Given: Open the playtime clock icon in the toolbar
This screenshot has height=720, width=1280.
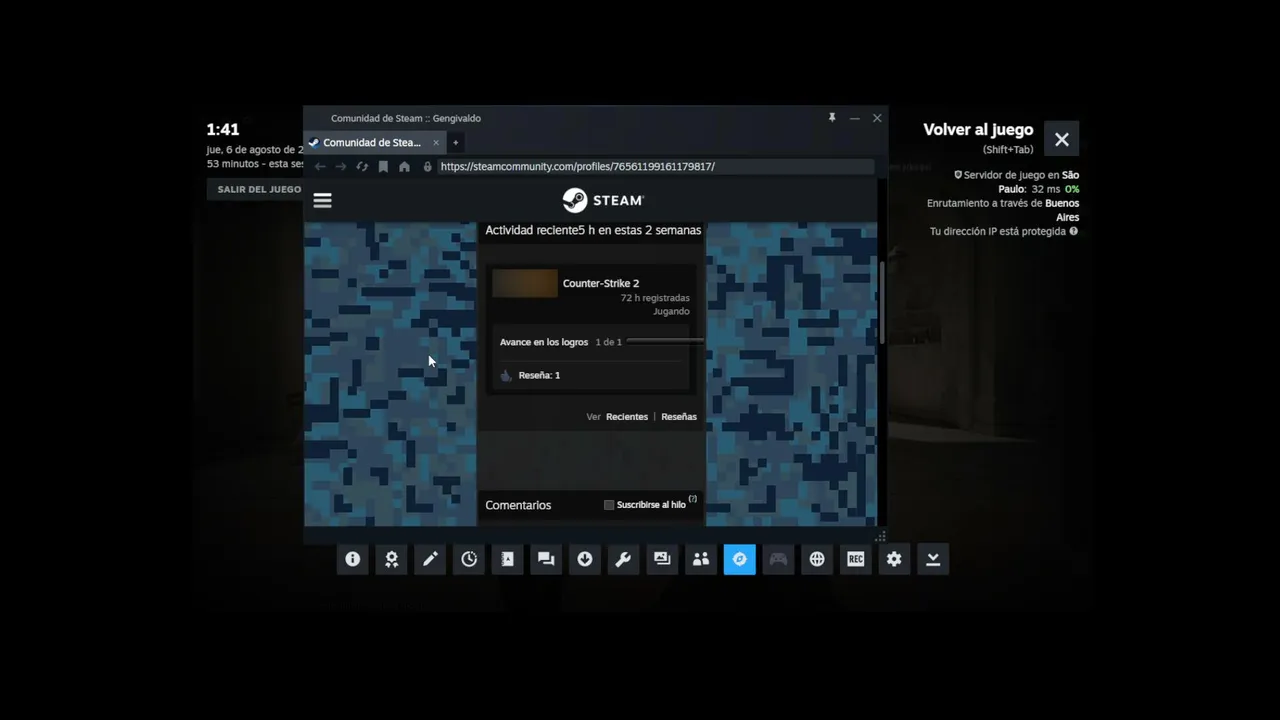Looking at the screenshot, I should (469, 559).
